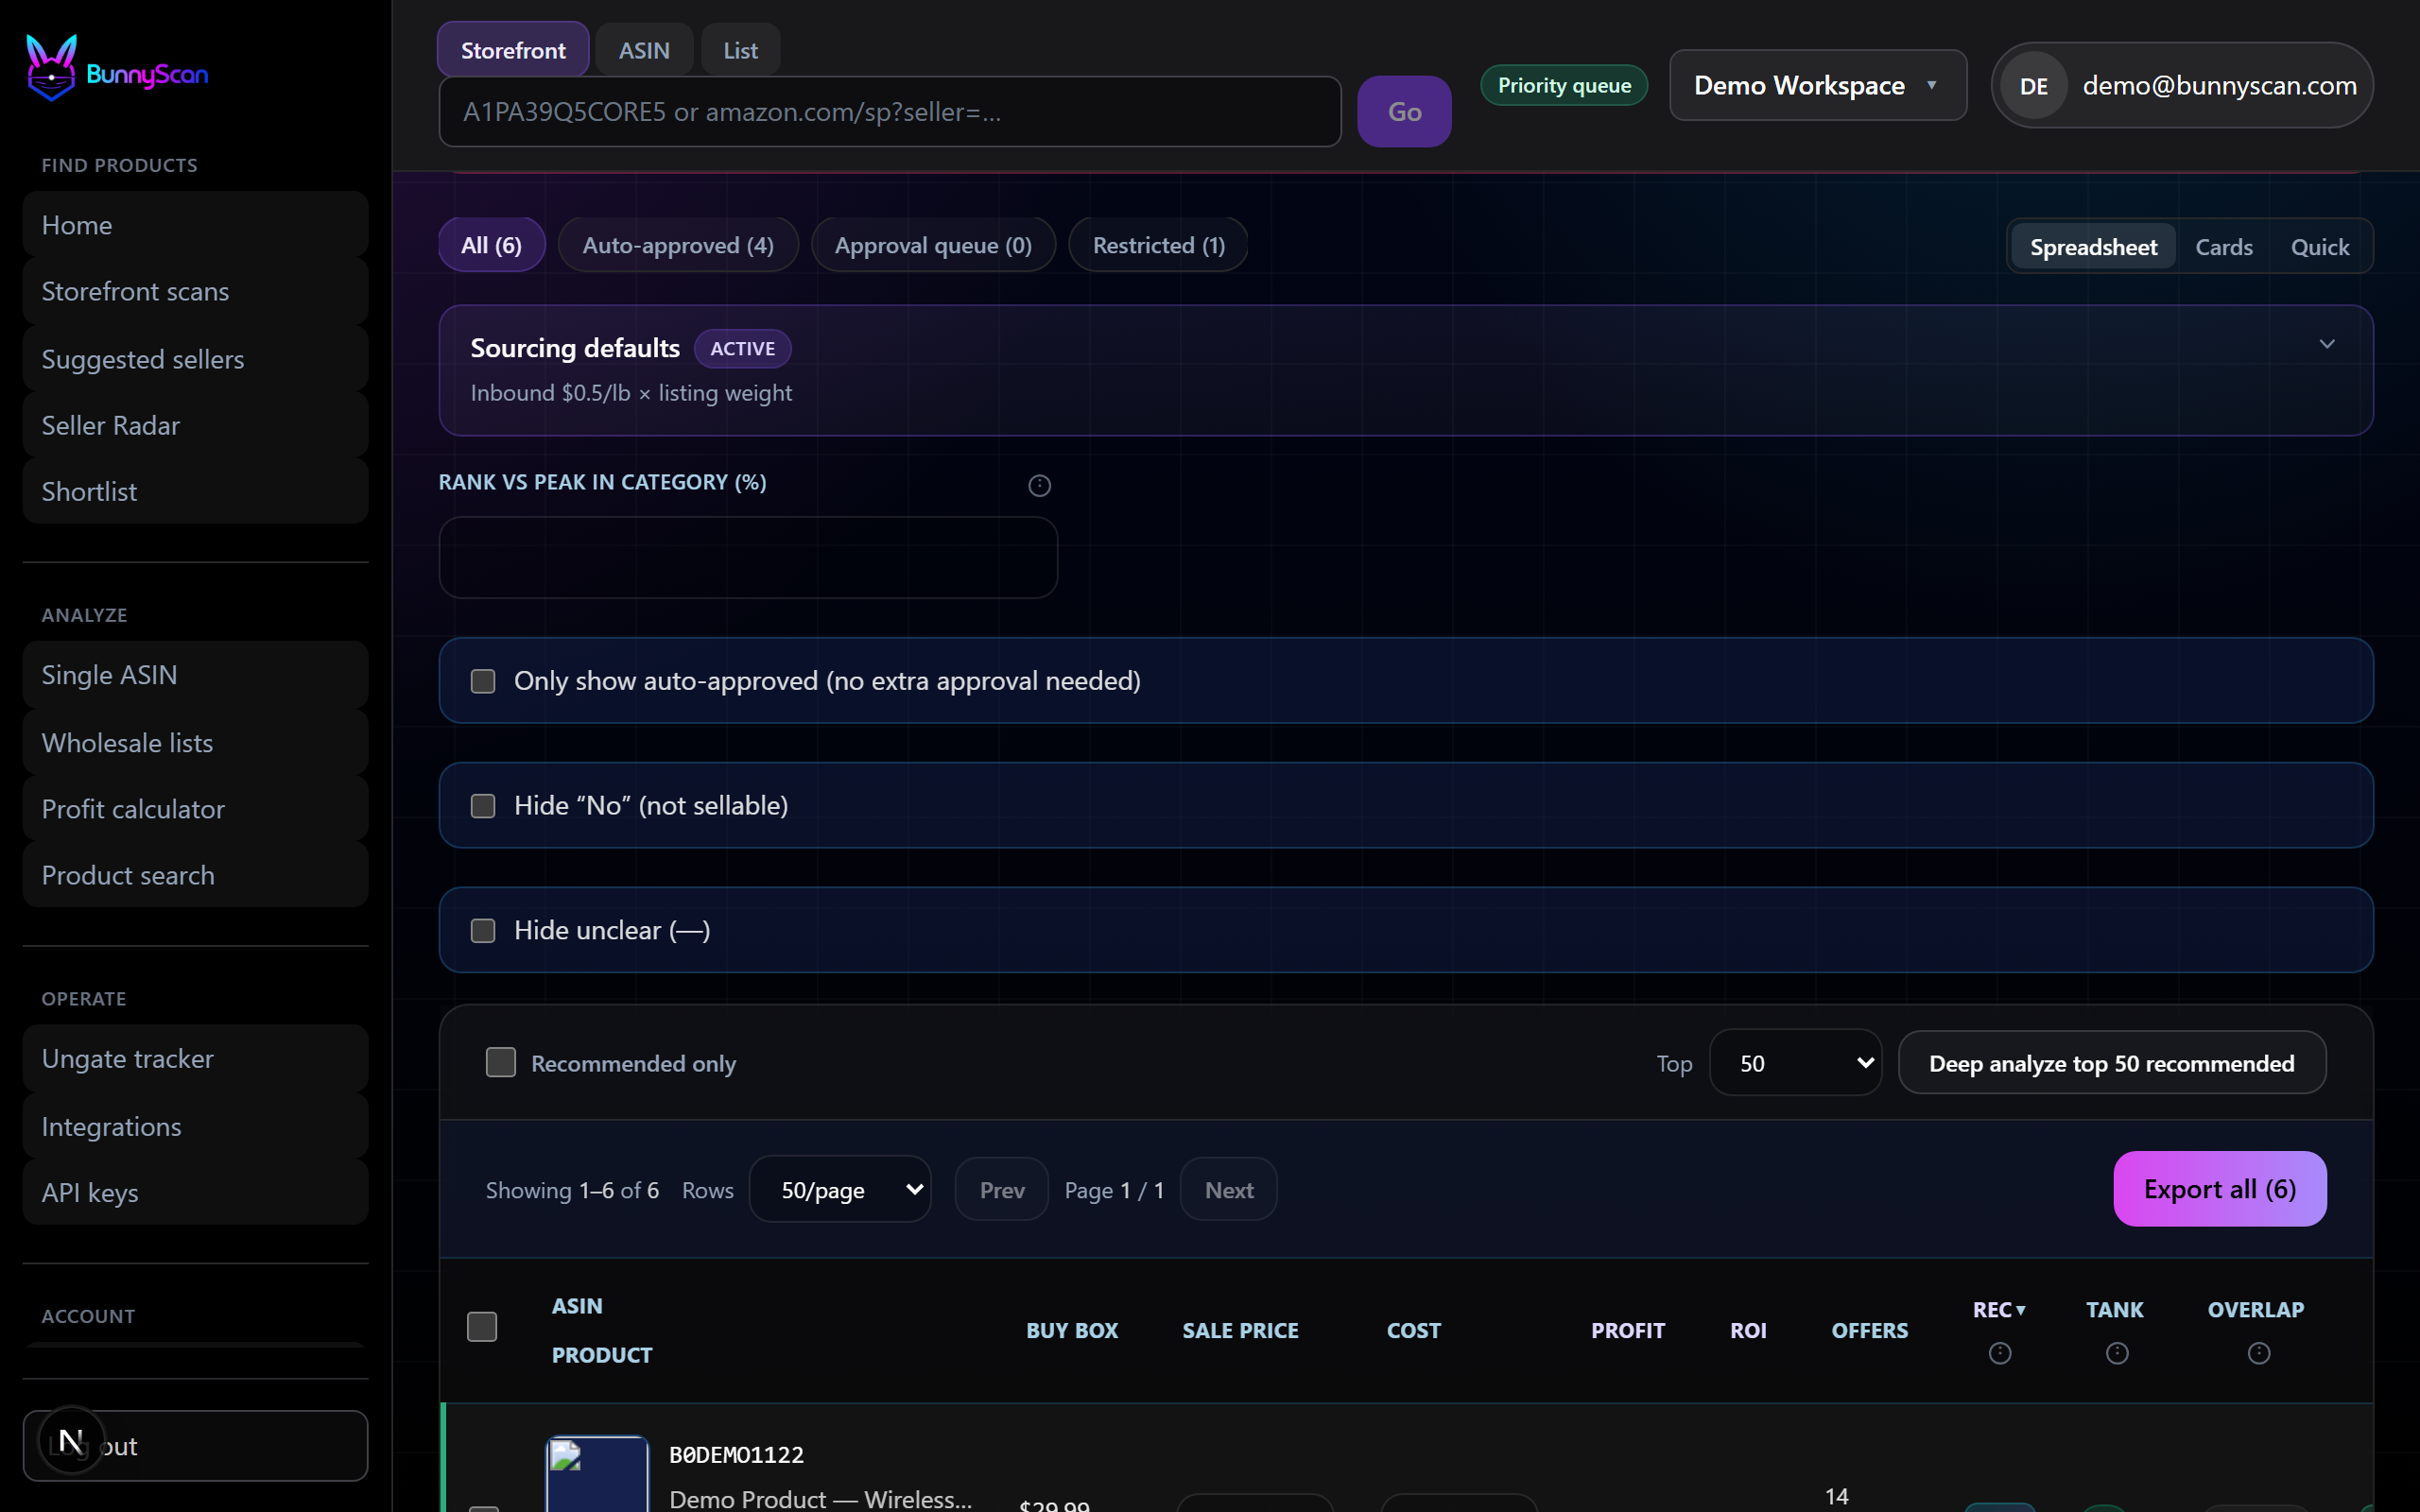Click the B0DEMO1122 product thumbnail
This screenshot has height=1512, width=2420.
click(x=597, y=1474)
